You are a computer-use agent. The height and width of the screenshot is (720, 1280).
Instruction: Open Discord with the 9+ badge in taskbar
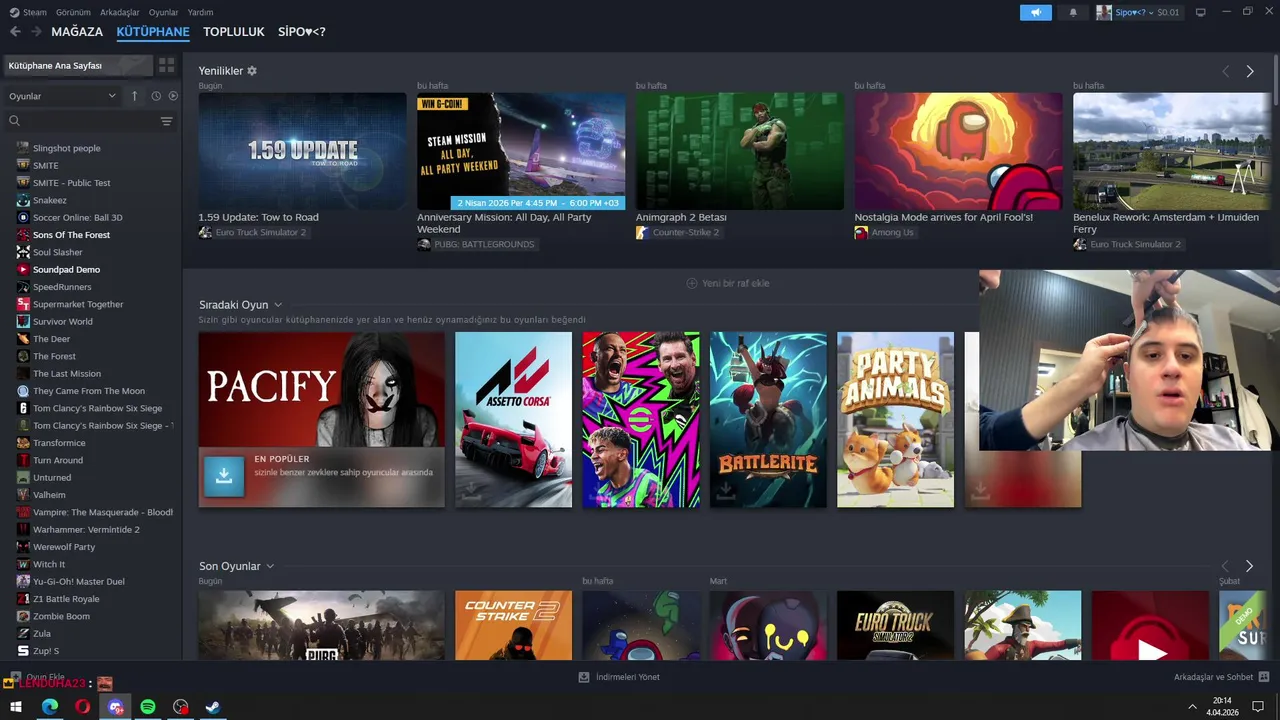(115, 707)
